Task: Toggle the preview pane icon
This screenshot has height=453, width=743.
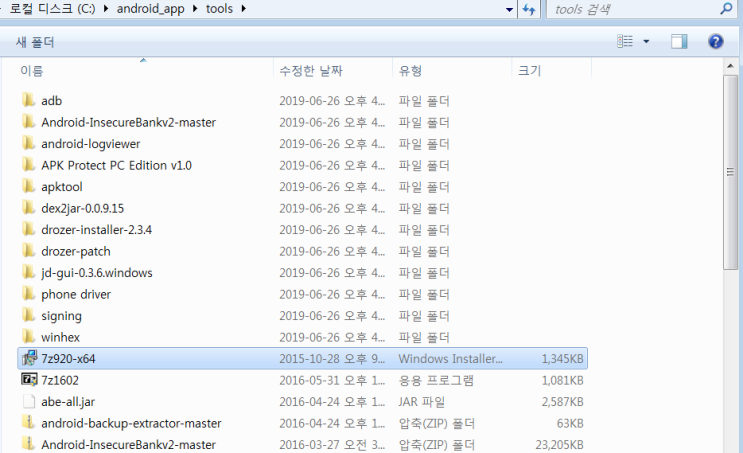Action: [x=679, y=42]
